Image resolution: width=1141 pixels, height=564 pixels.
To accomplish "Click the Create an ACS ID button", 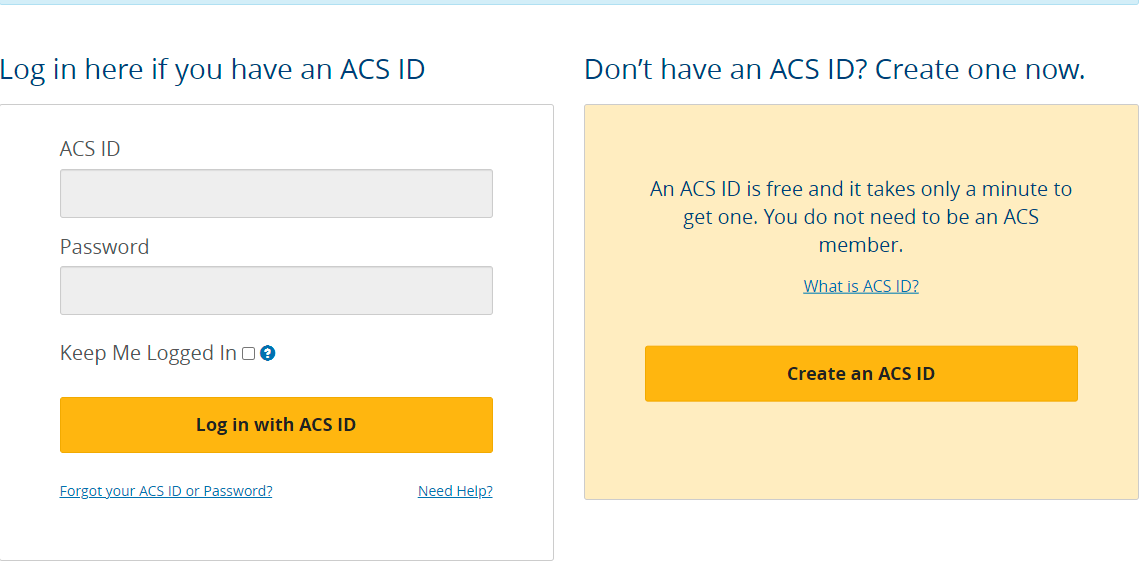I will [x=861, y=374].
